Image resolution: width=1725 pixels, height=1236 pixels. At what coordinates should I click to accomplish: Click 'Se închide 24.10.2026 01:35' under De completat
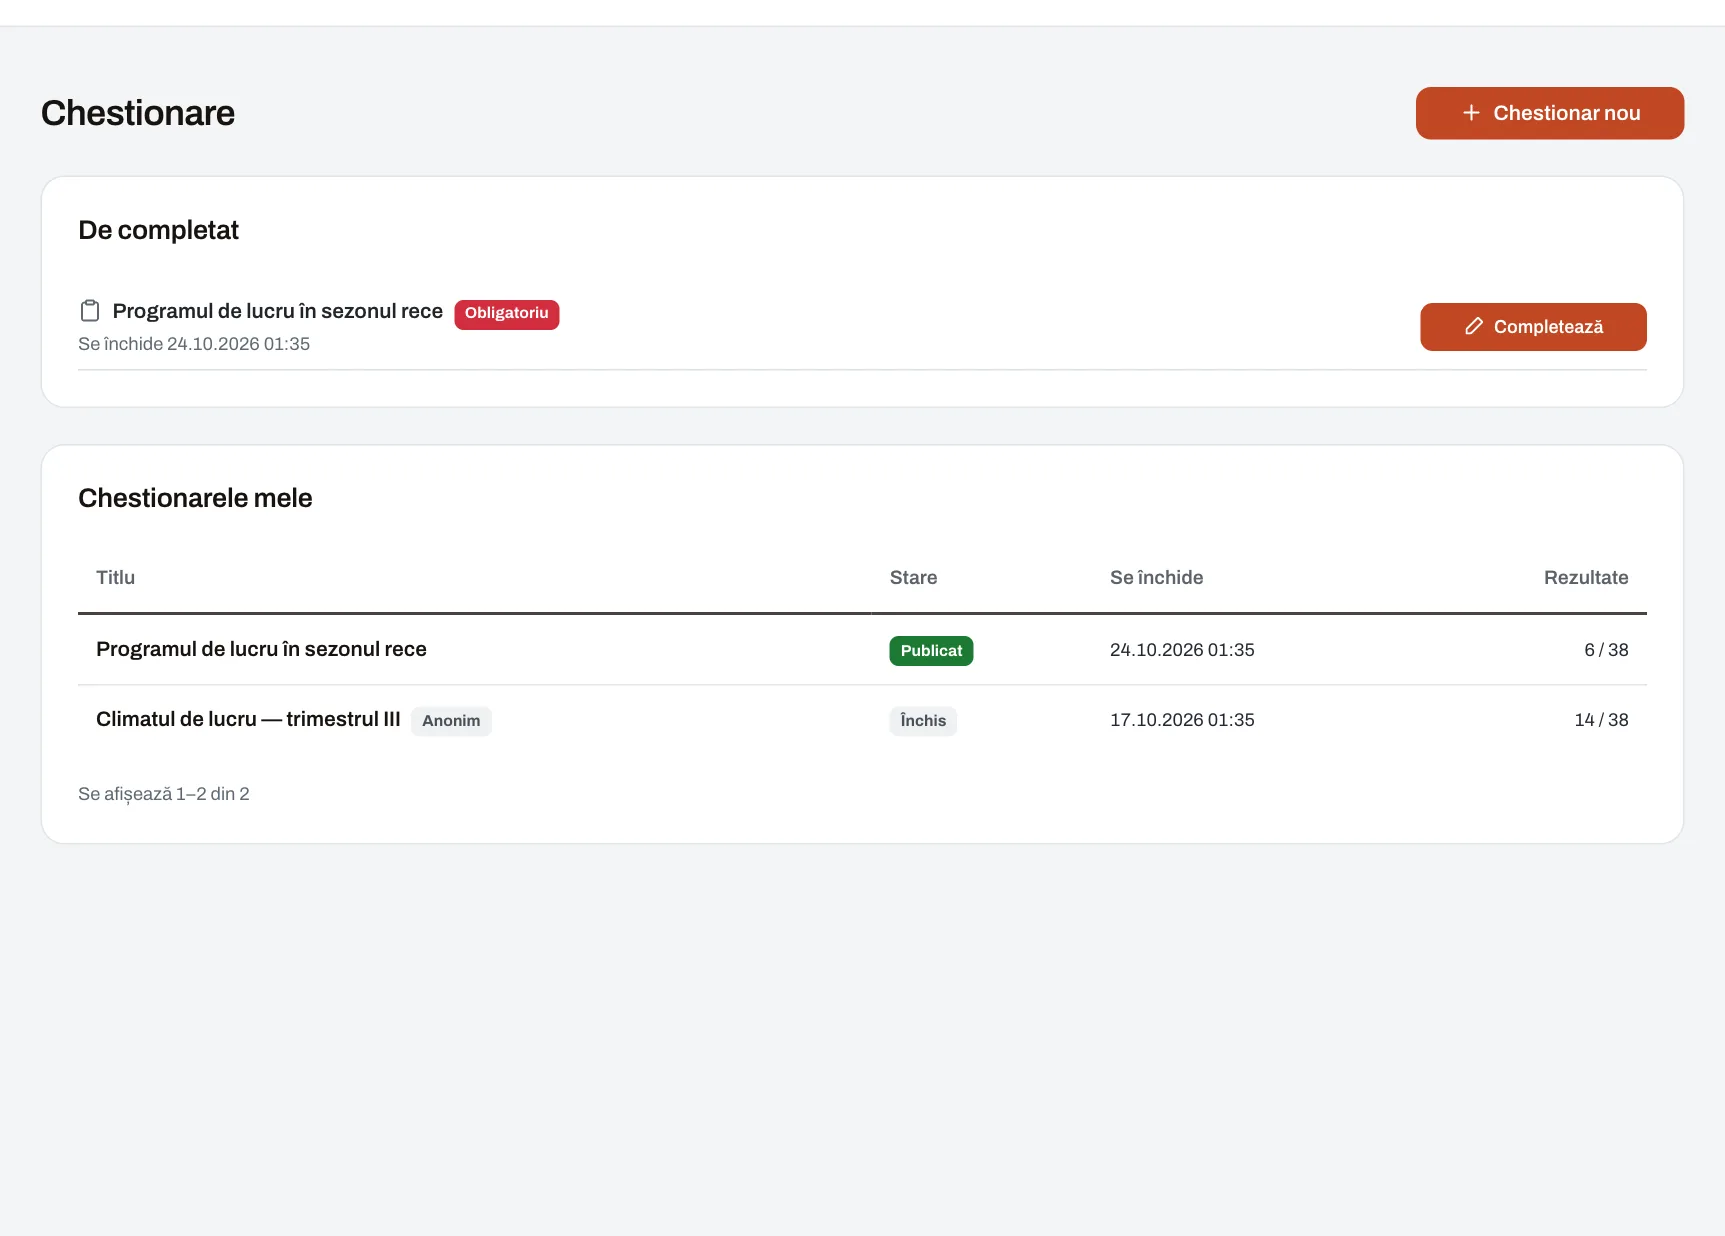194,344
